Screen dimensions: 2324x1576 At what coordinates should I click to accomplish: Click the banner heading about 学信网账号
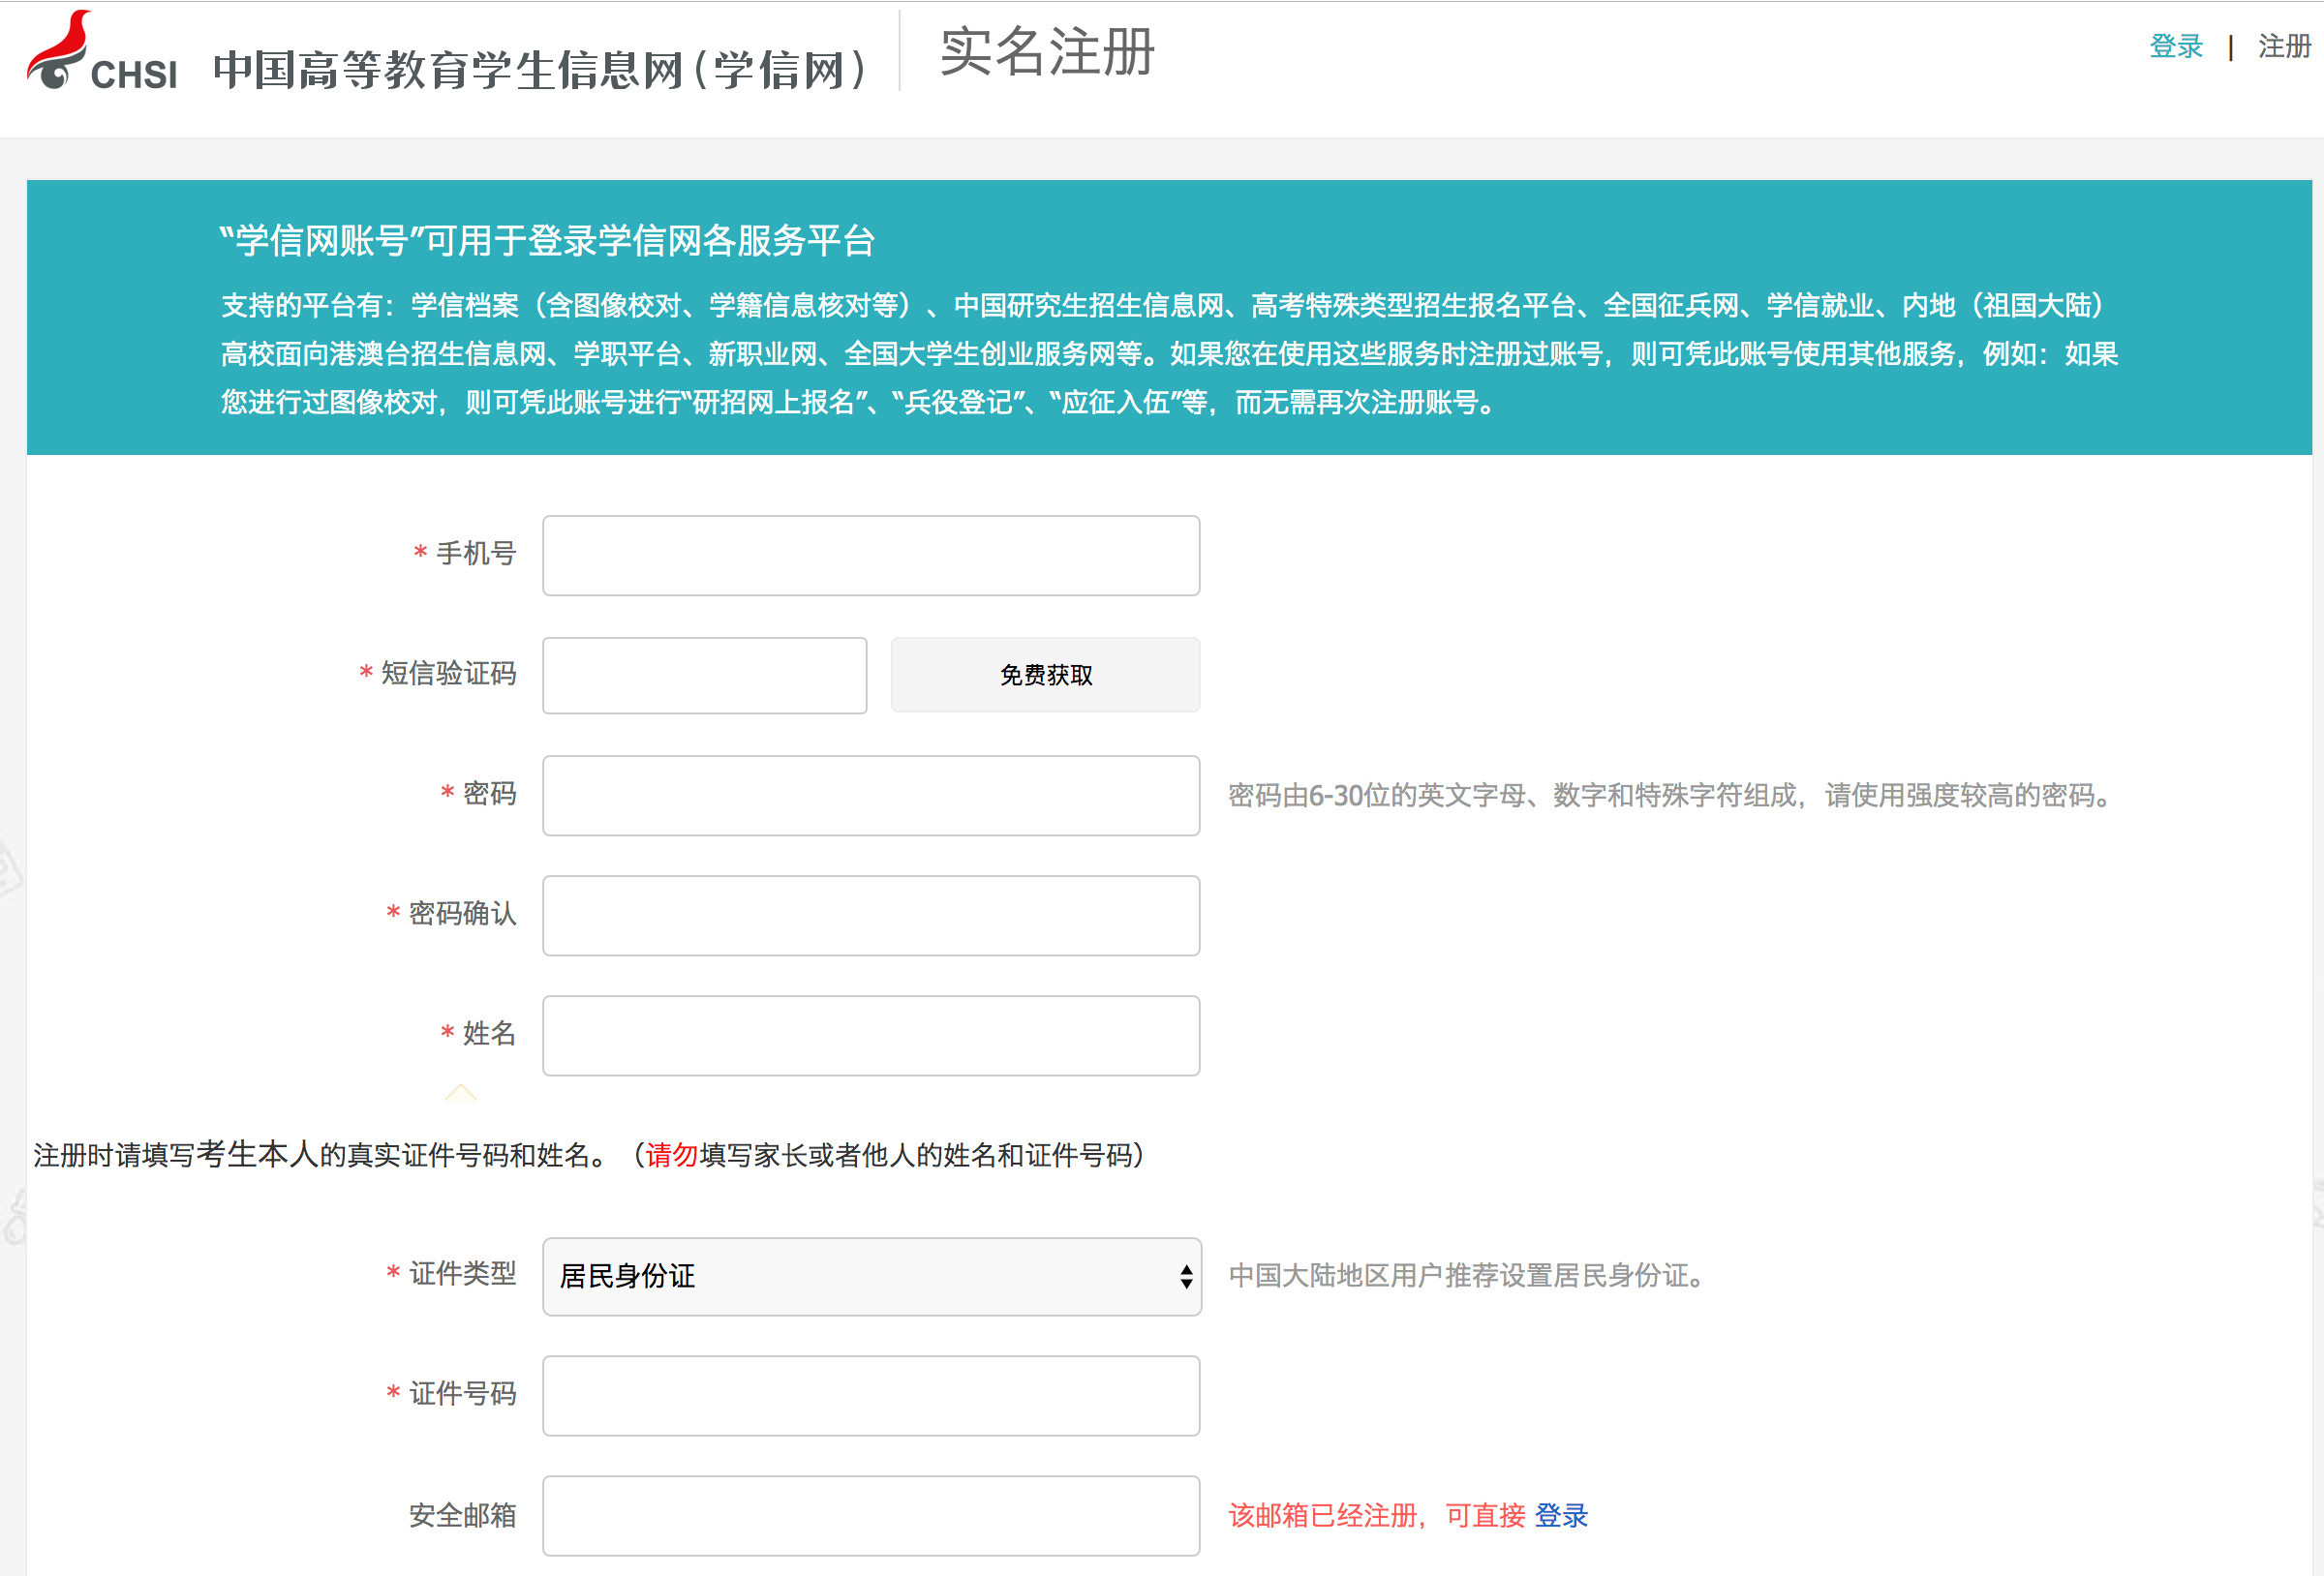(x=547, y=241)
